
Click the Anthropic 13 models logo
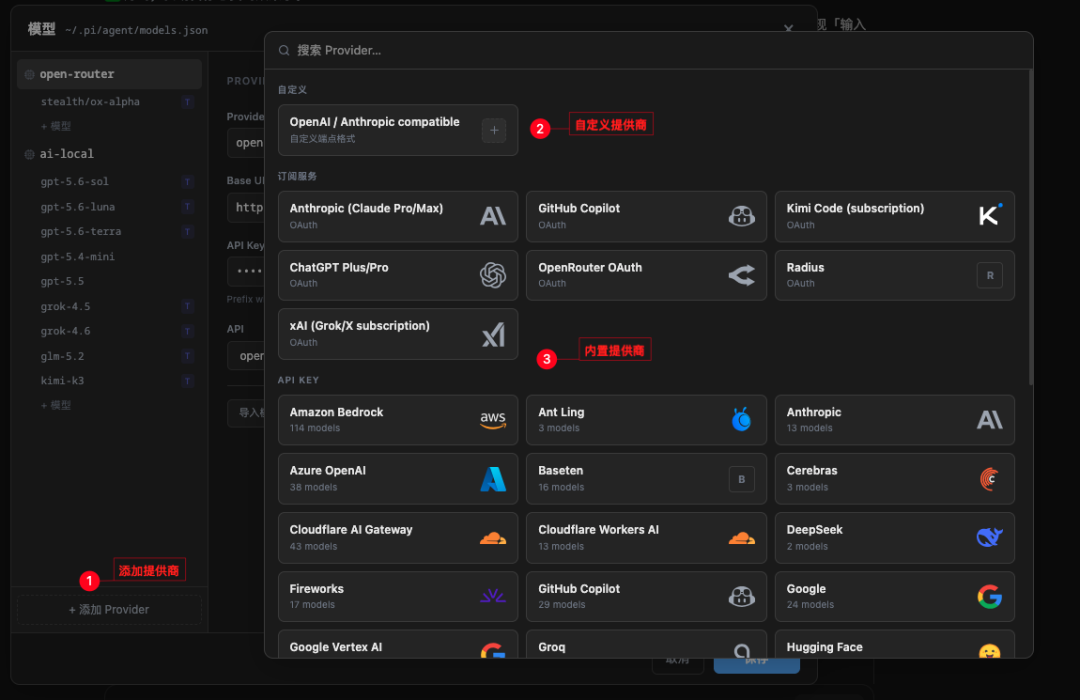pos(990,420)
